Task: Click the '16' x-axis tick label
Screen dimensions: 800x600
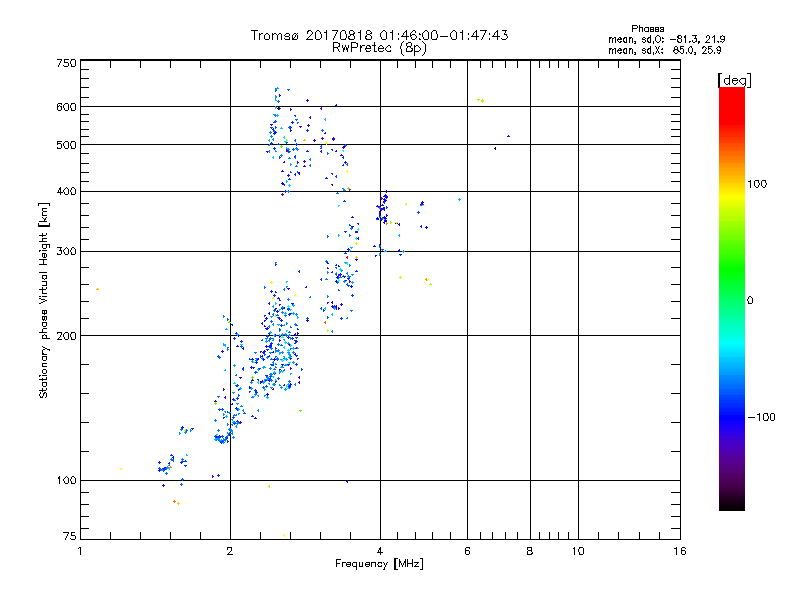Action: tap(680, 551)
